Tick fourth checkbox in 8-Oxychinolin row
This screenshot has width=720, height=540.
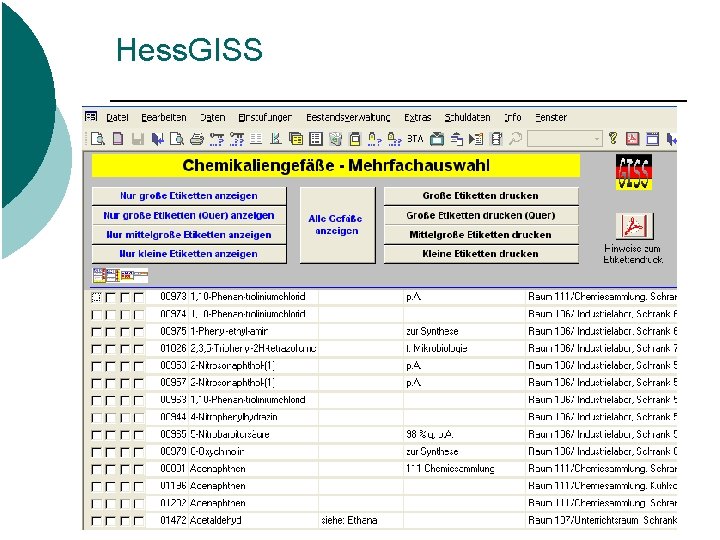pos(139,452)
